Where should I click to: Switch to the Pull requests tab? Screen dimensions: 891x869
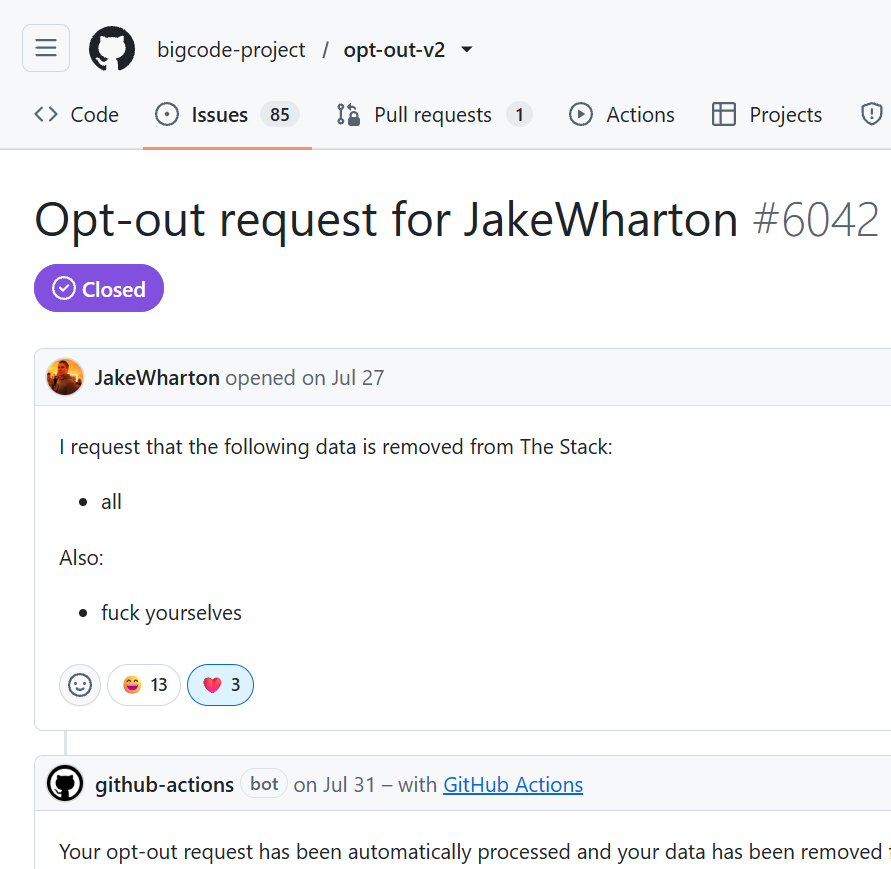[x=434, y=115]
